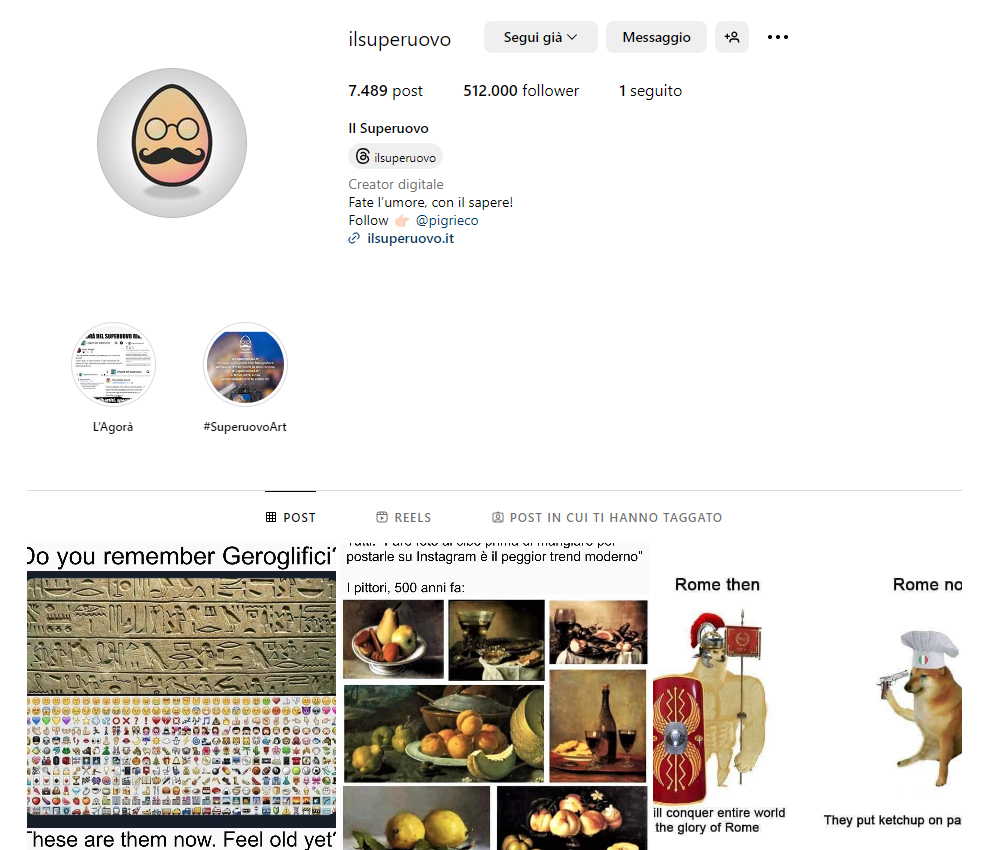Open the Geroglifici emoji meme post
The height and width of the screenshot is (850, 1000).
click(181, 696)
